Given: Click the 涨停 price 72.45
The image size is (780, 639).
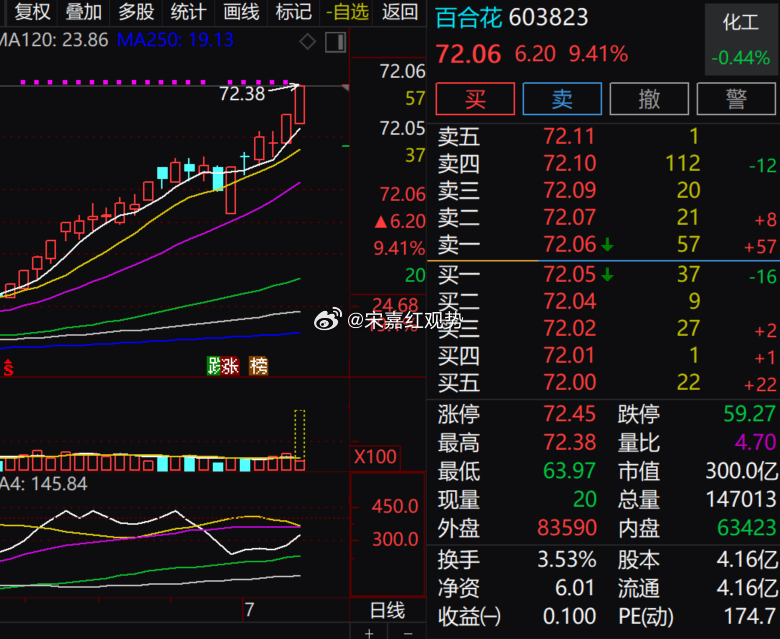Looking at the screenshot, I should [570, 414].
